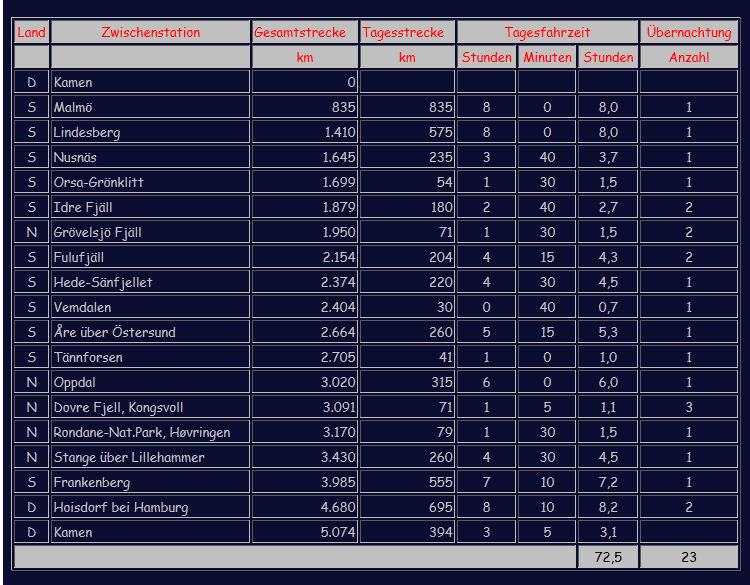The height and width of the screenshot is (585, 750).
Task: Click the 72,5 total hours cell
Action: 608,557
